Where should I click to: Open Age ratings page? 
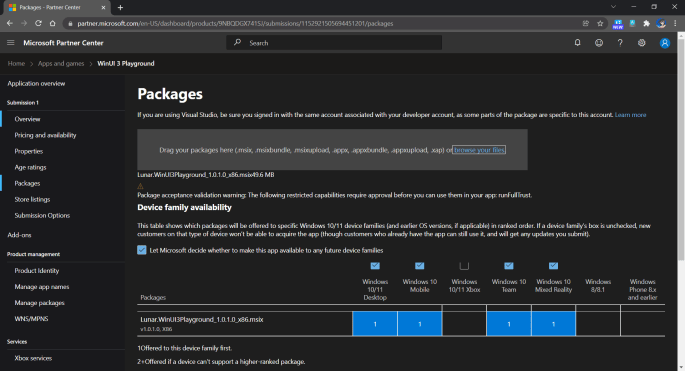pyautogui.click(x=30, y=167)
